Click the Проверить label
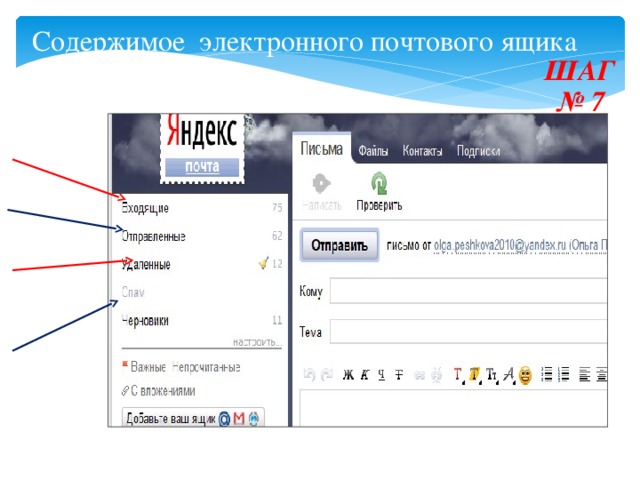The height and width of the screenshot is (480, 640). click(379, 205)
